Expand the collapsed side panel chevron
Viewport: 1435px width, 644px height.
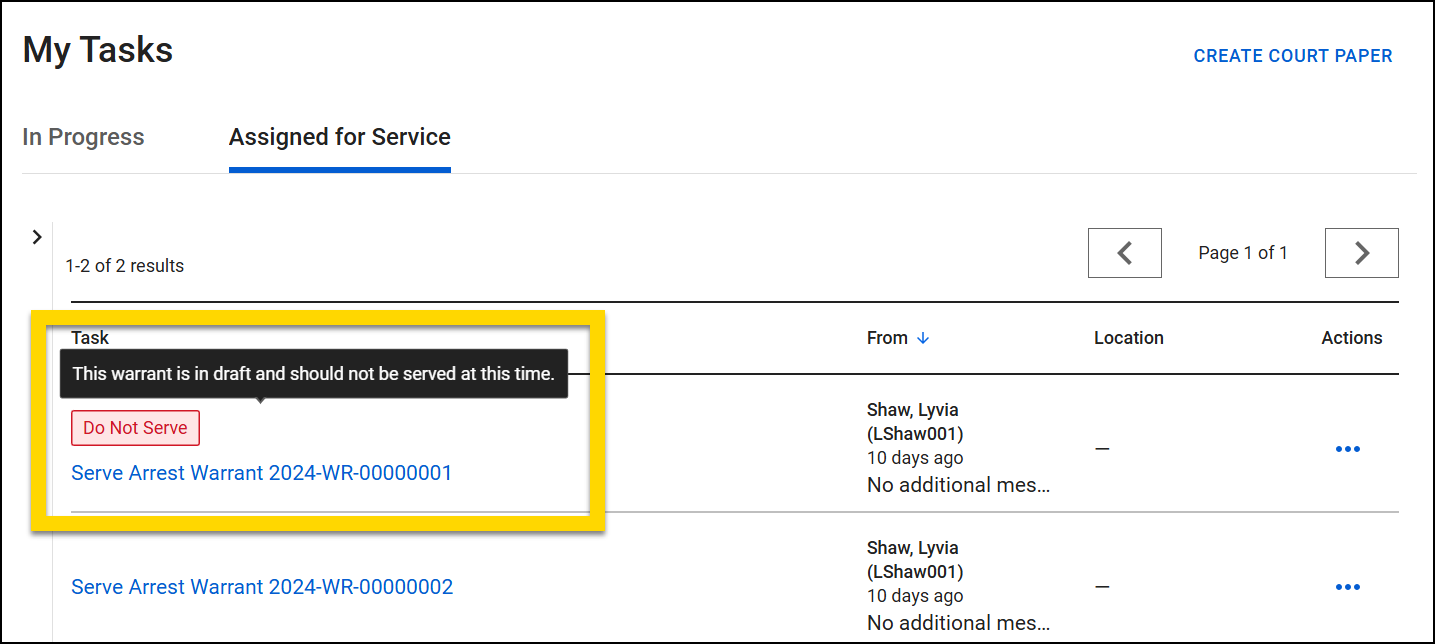click(x=37, y=237)
